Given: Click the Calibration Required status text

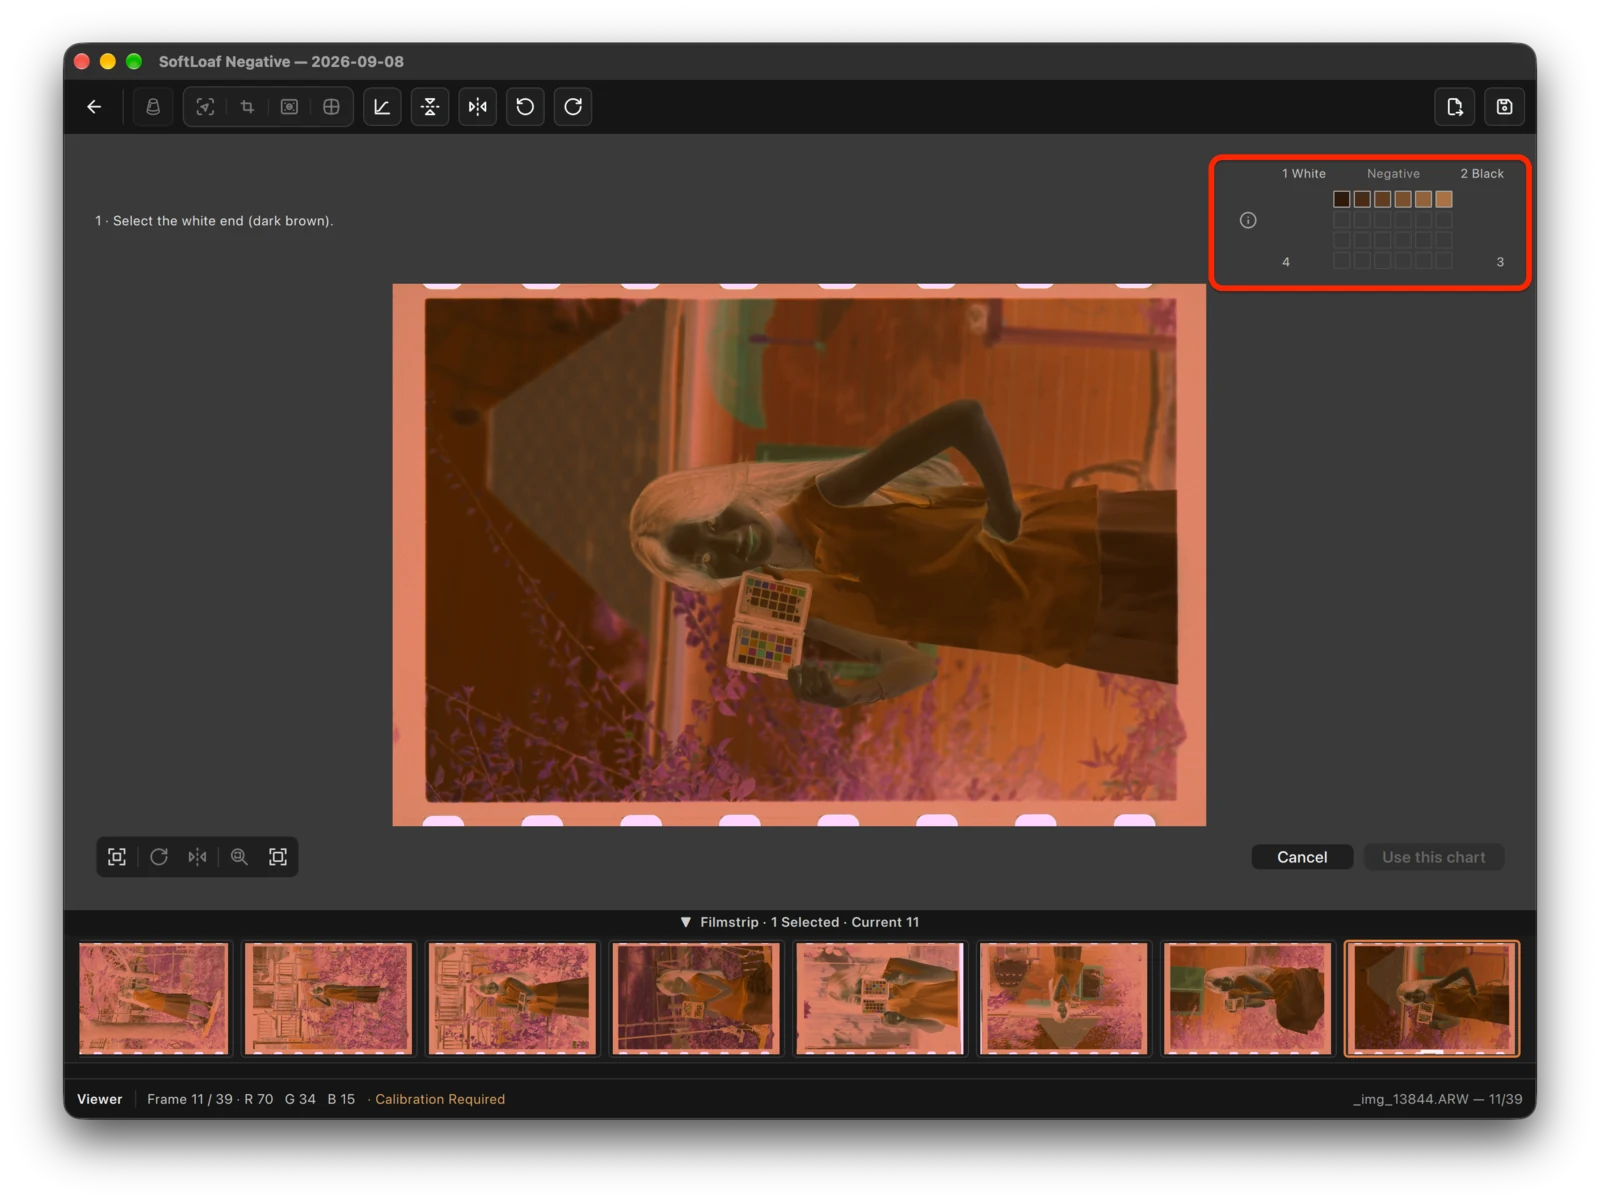Looking at the screenshot, I should tap(440, 1099).
